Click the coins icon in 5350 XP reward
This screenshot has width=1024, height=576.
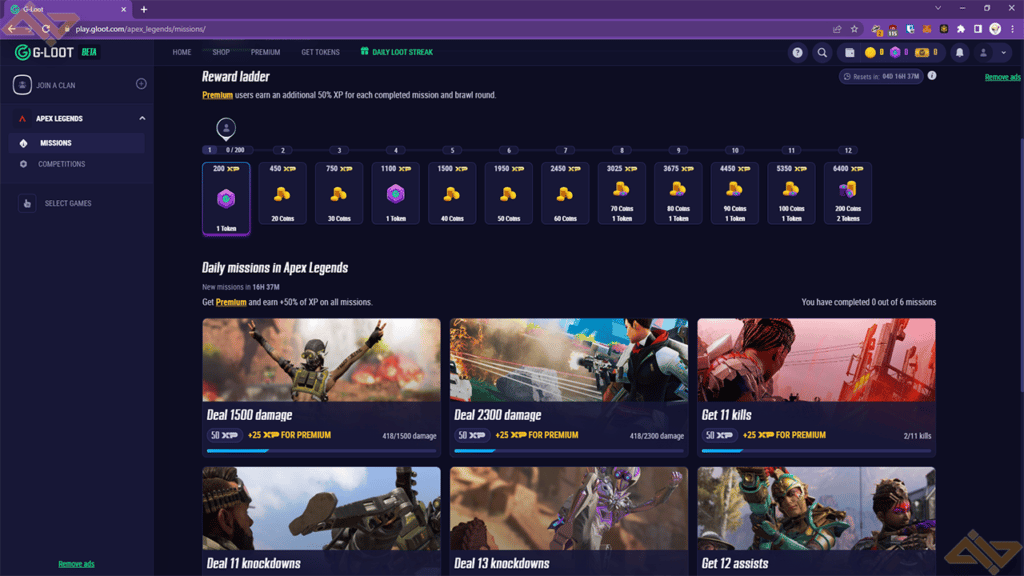coord(791,189)
